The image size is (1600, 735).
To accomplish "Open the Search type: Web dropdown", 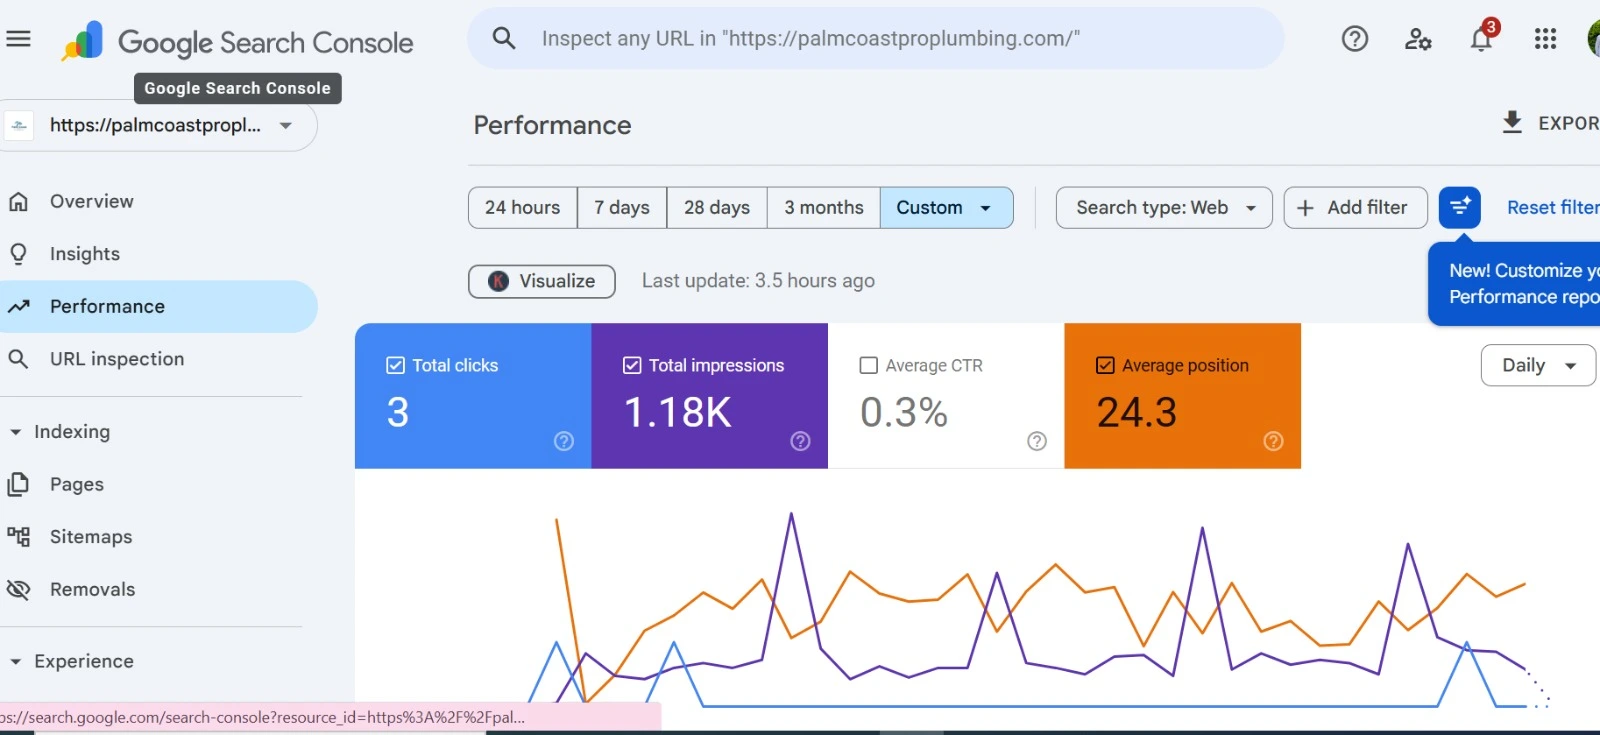I will (1164, 207).
